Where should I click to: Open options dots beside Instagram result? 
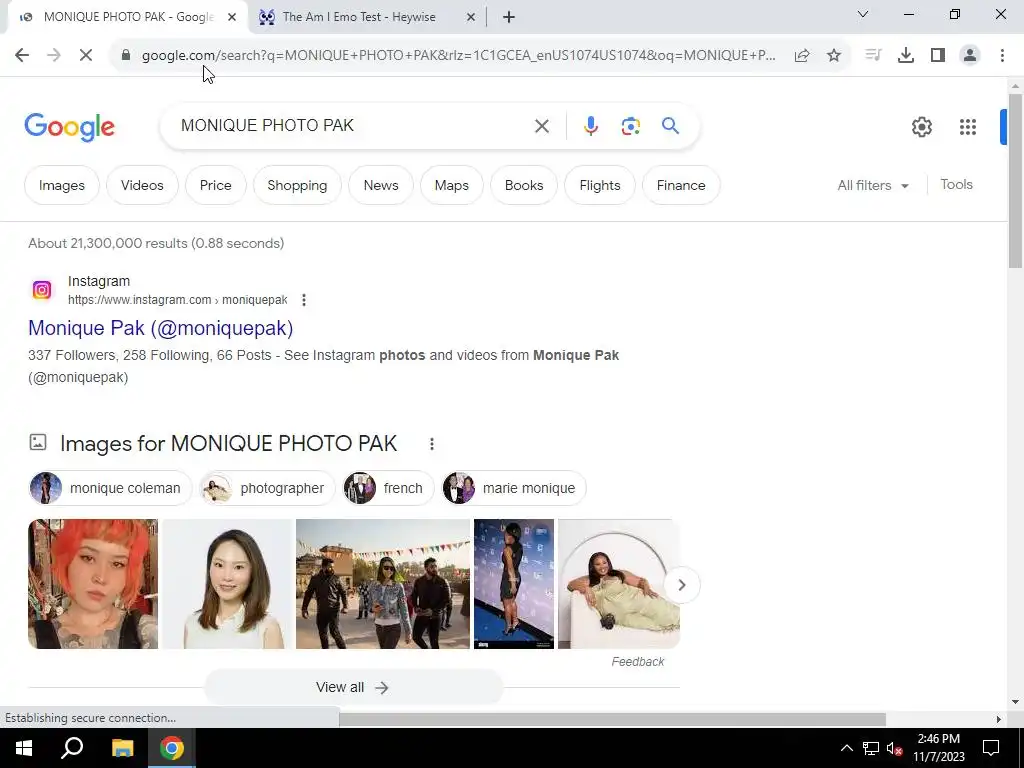tap(304, 300)
